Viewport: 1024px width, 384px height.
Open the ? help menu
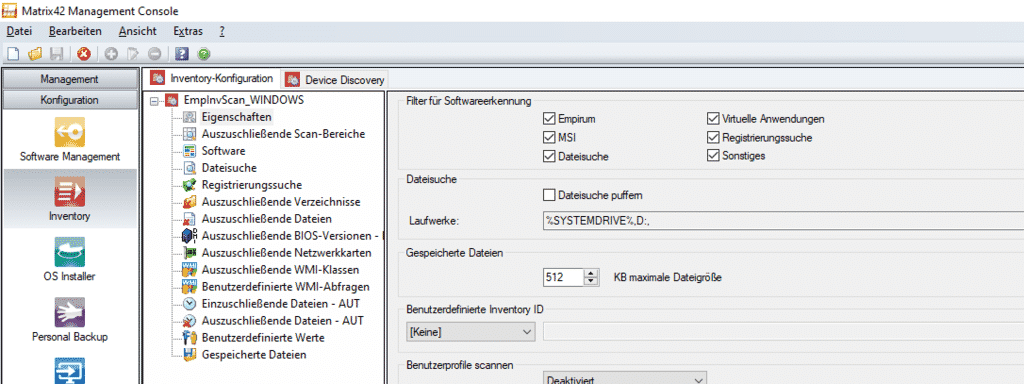222,31
